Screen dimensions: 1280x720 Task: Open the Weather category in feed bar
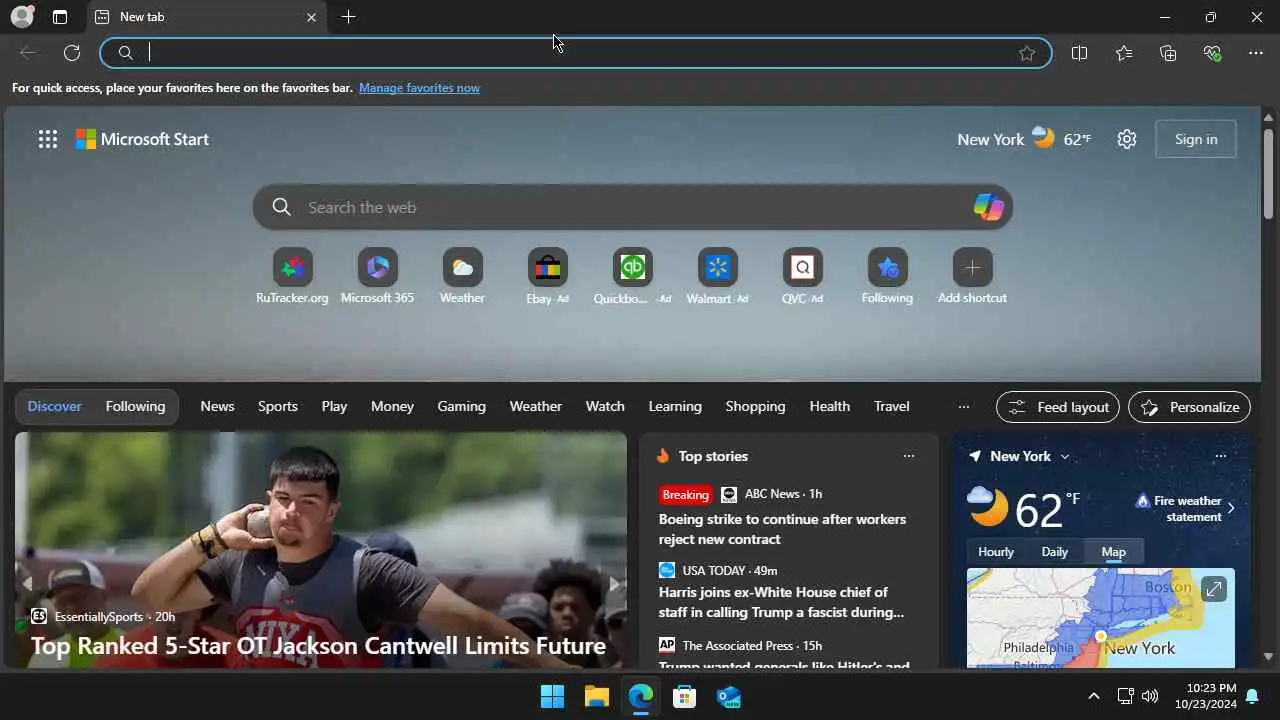[535, 406]
